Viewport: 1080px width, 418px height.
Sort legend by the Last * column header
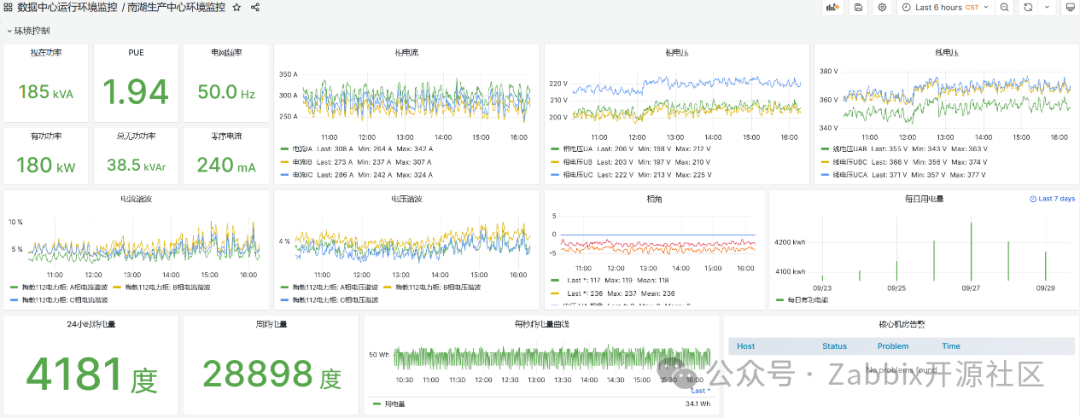tap(700, 390)
